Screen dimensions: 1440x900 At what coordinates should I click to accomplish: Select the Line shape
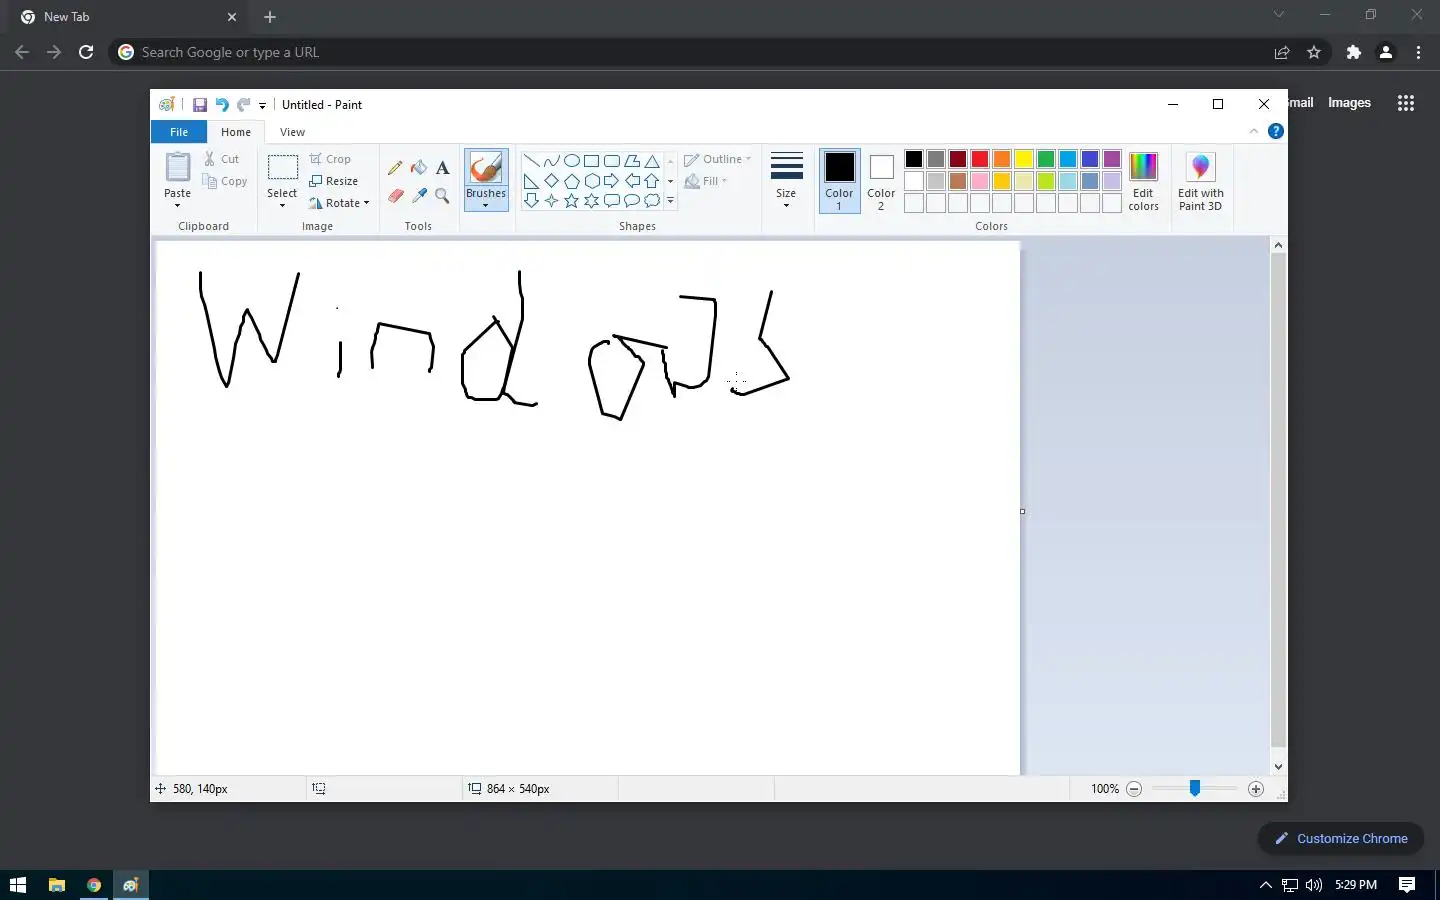[x=531, y=161]
